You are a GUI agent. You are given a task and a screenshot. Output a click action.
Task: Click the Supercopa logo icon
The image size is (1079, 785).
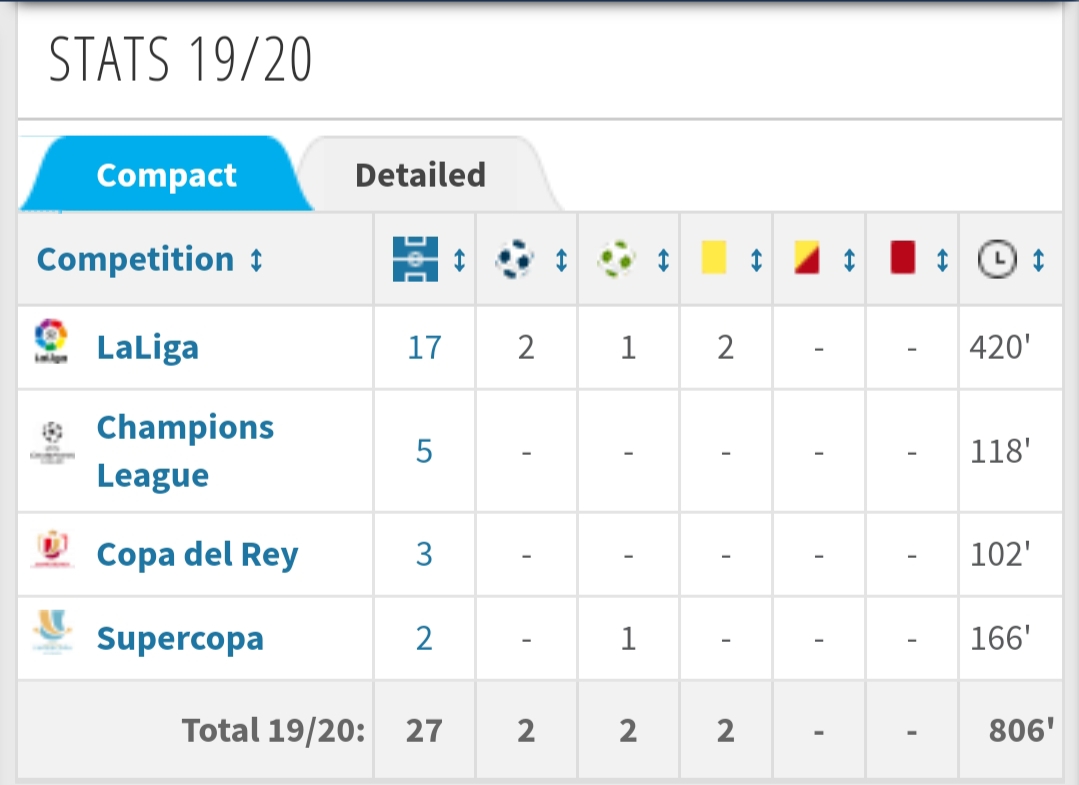click(51, 632)
